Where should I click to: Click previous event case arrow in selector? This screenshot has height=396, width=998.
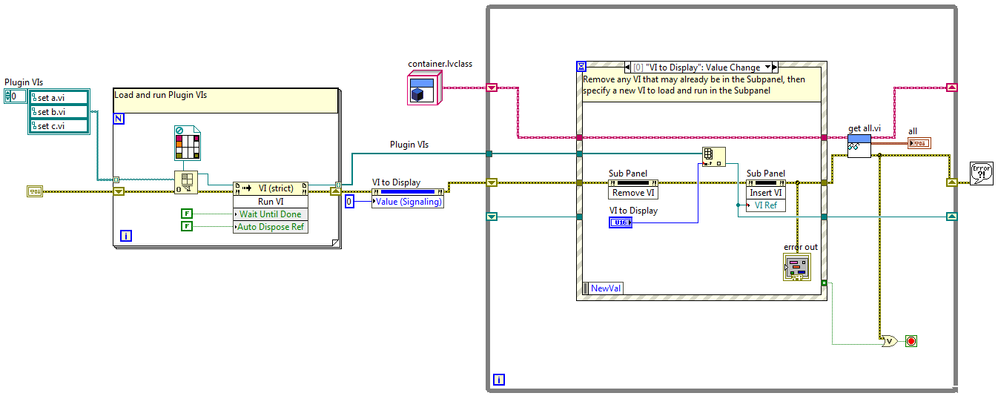click(628, 66)
